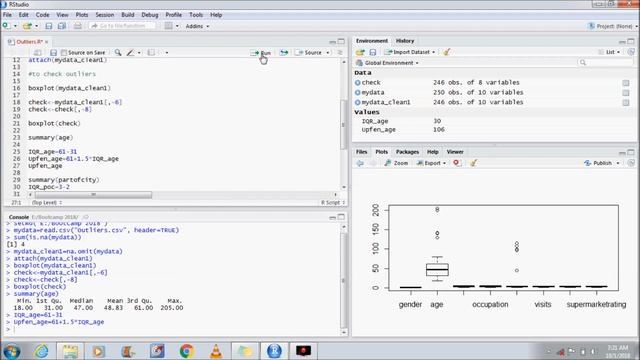
Task: Switch to the Files tab
Action: (x=362, y=152)
